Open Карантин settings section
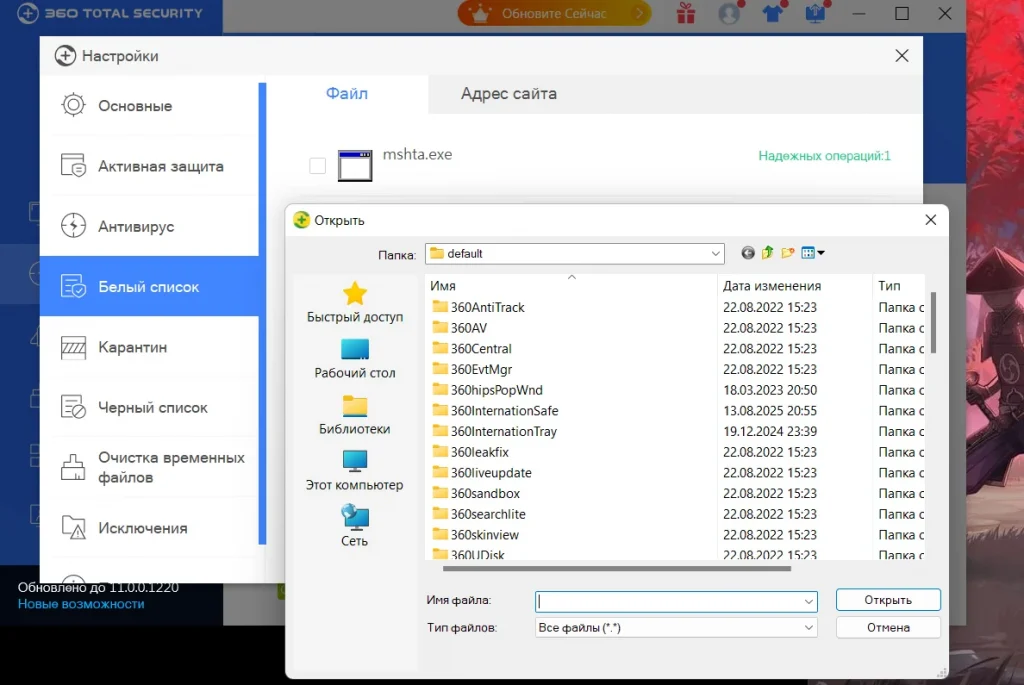 tap(150, 347)
